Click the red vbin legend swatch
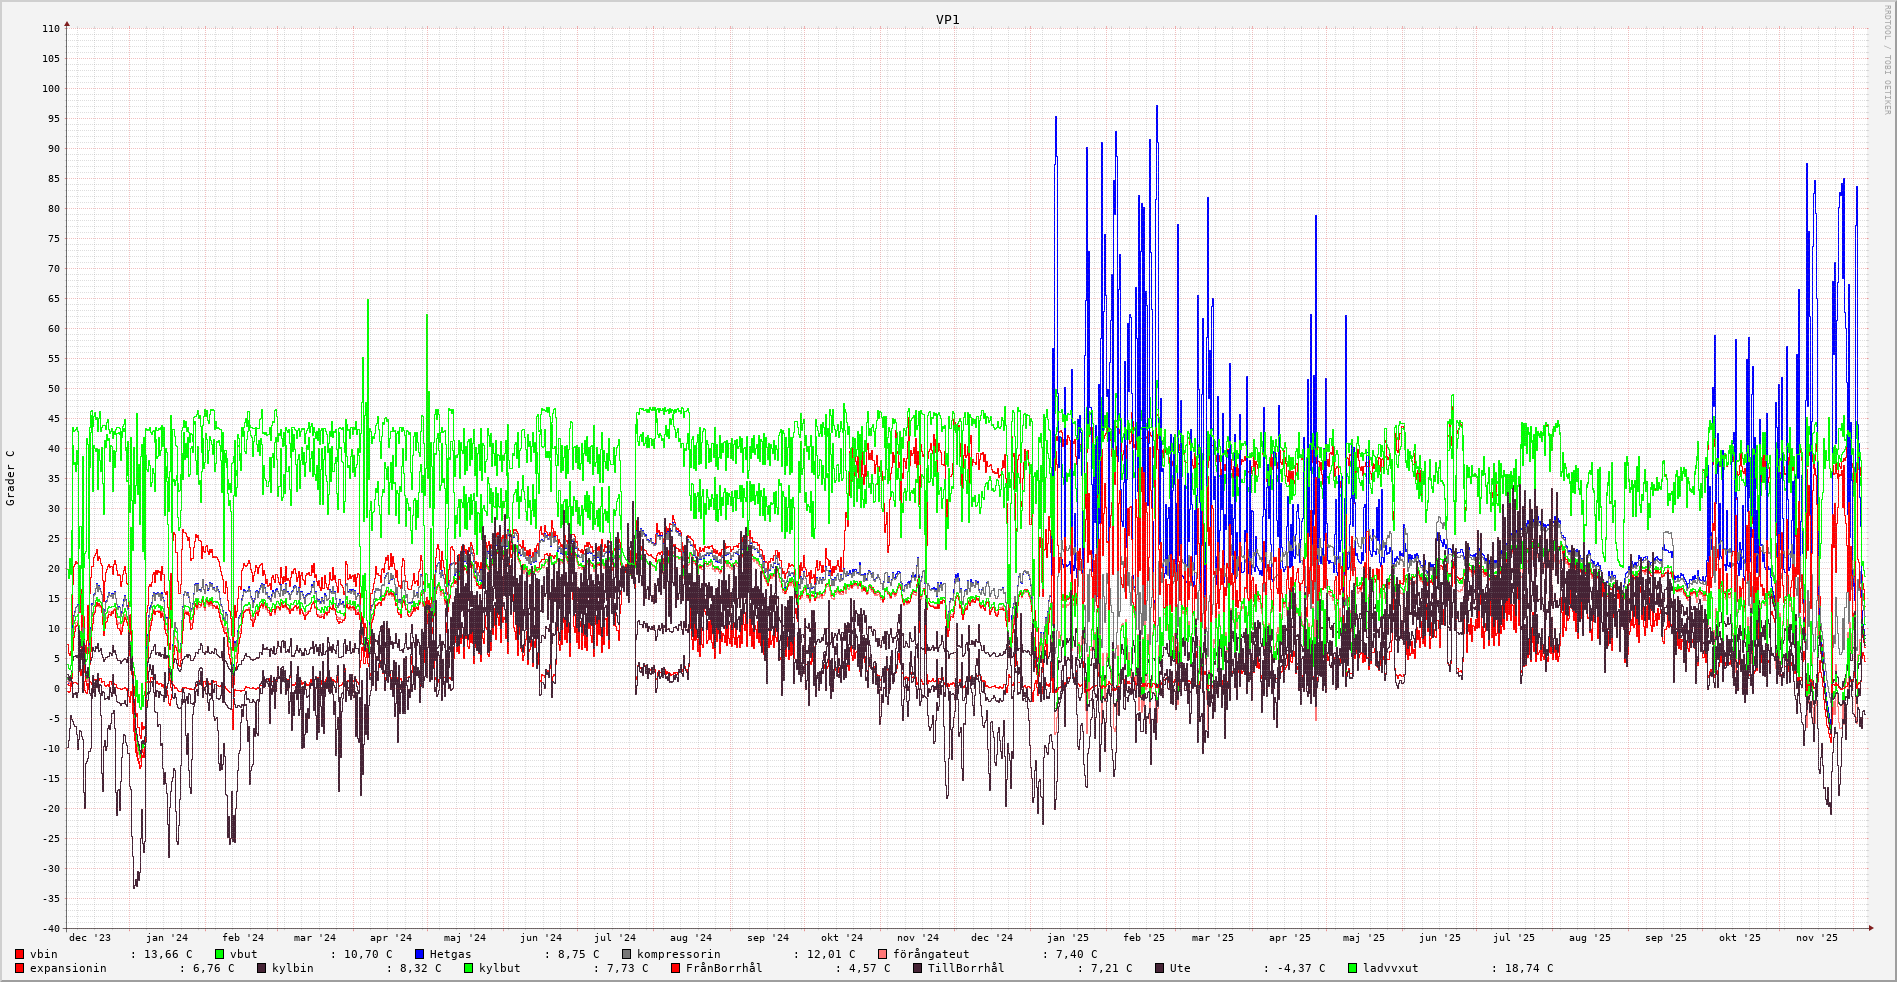 click(19, 954)
